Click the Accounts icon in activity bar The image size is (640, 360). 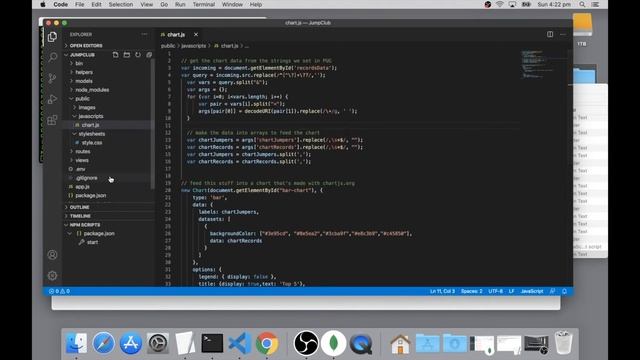(52, 255)
